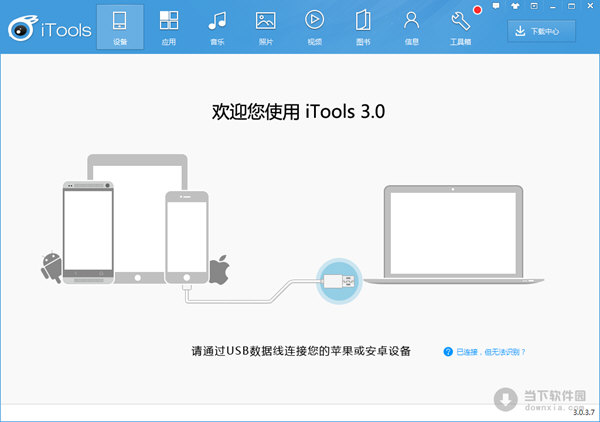Open the 工具箱 (Toolbox) wrench section
Screen dimensions: 600x422
point(460,27)
